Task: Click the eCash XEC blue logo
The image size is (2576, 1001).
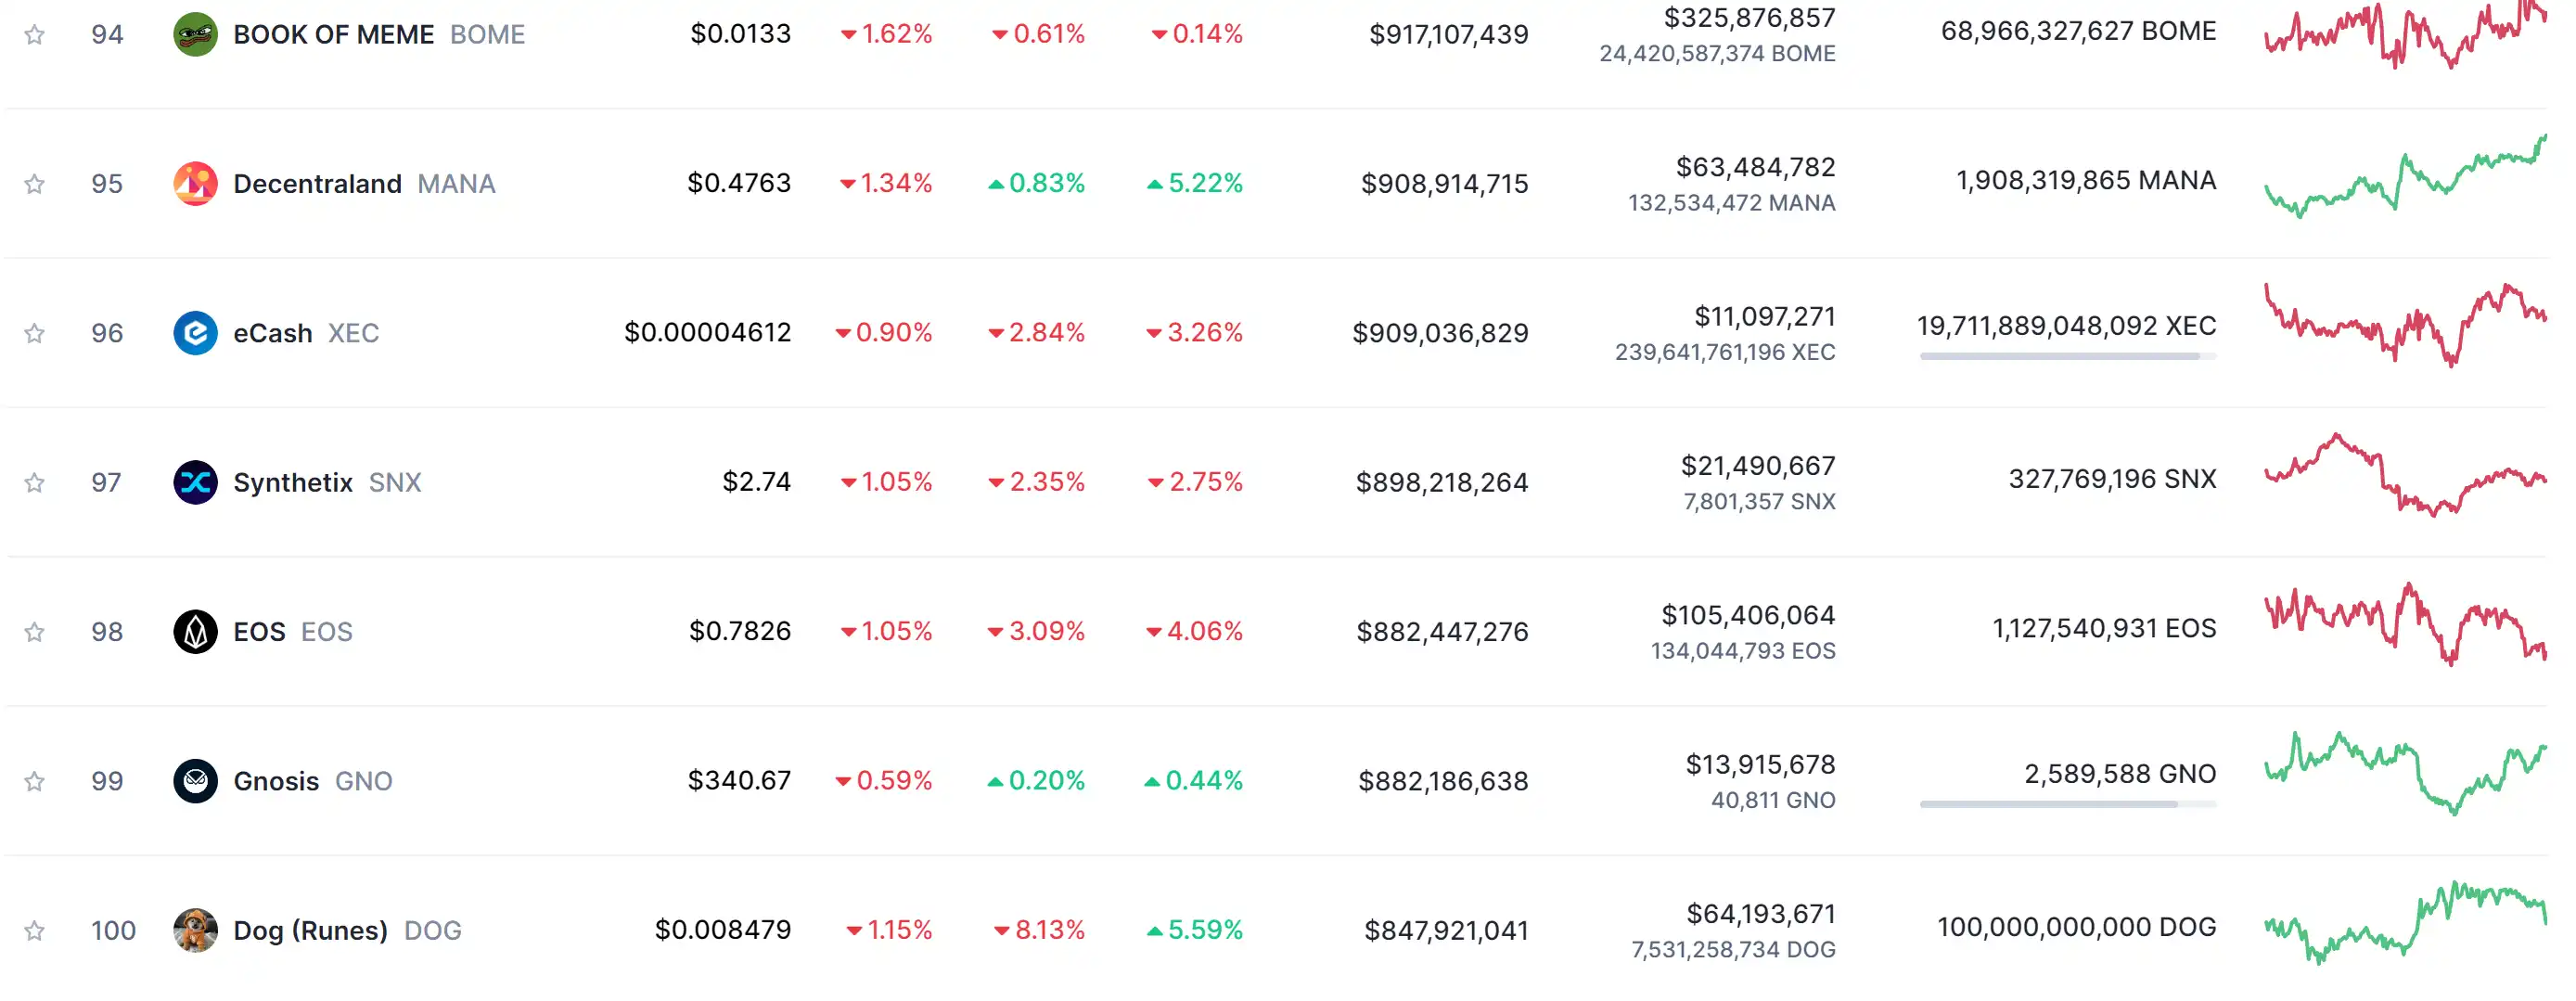Action: coord(195,333)
